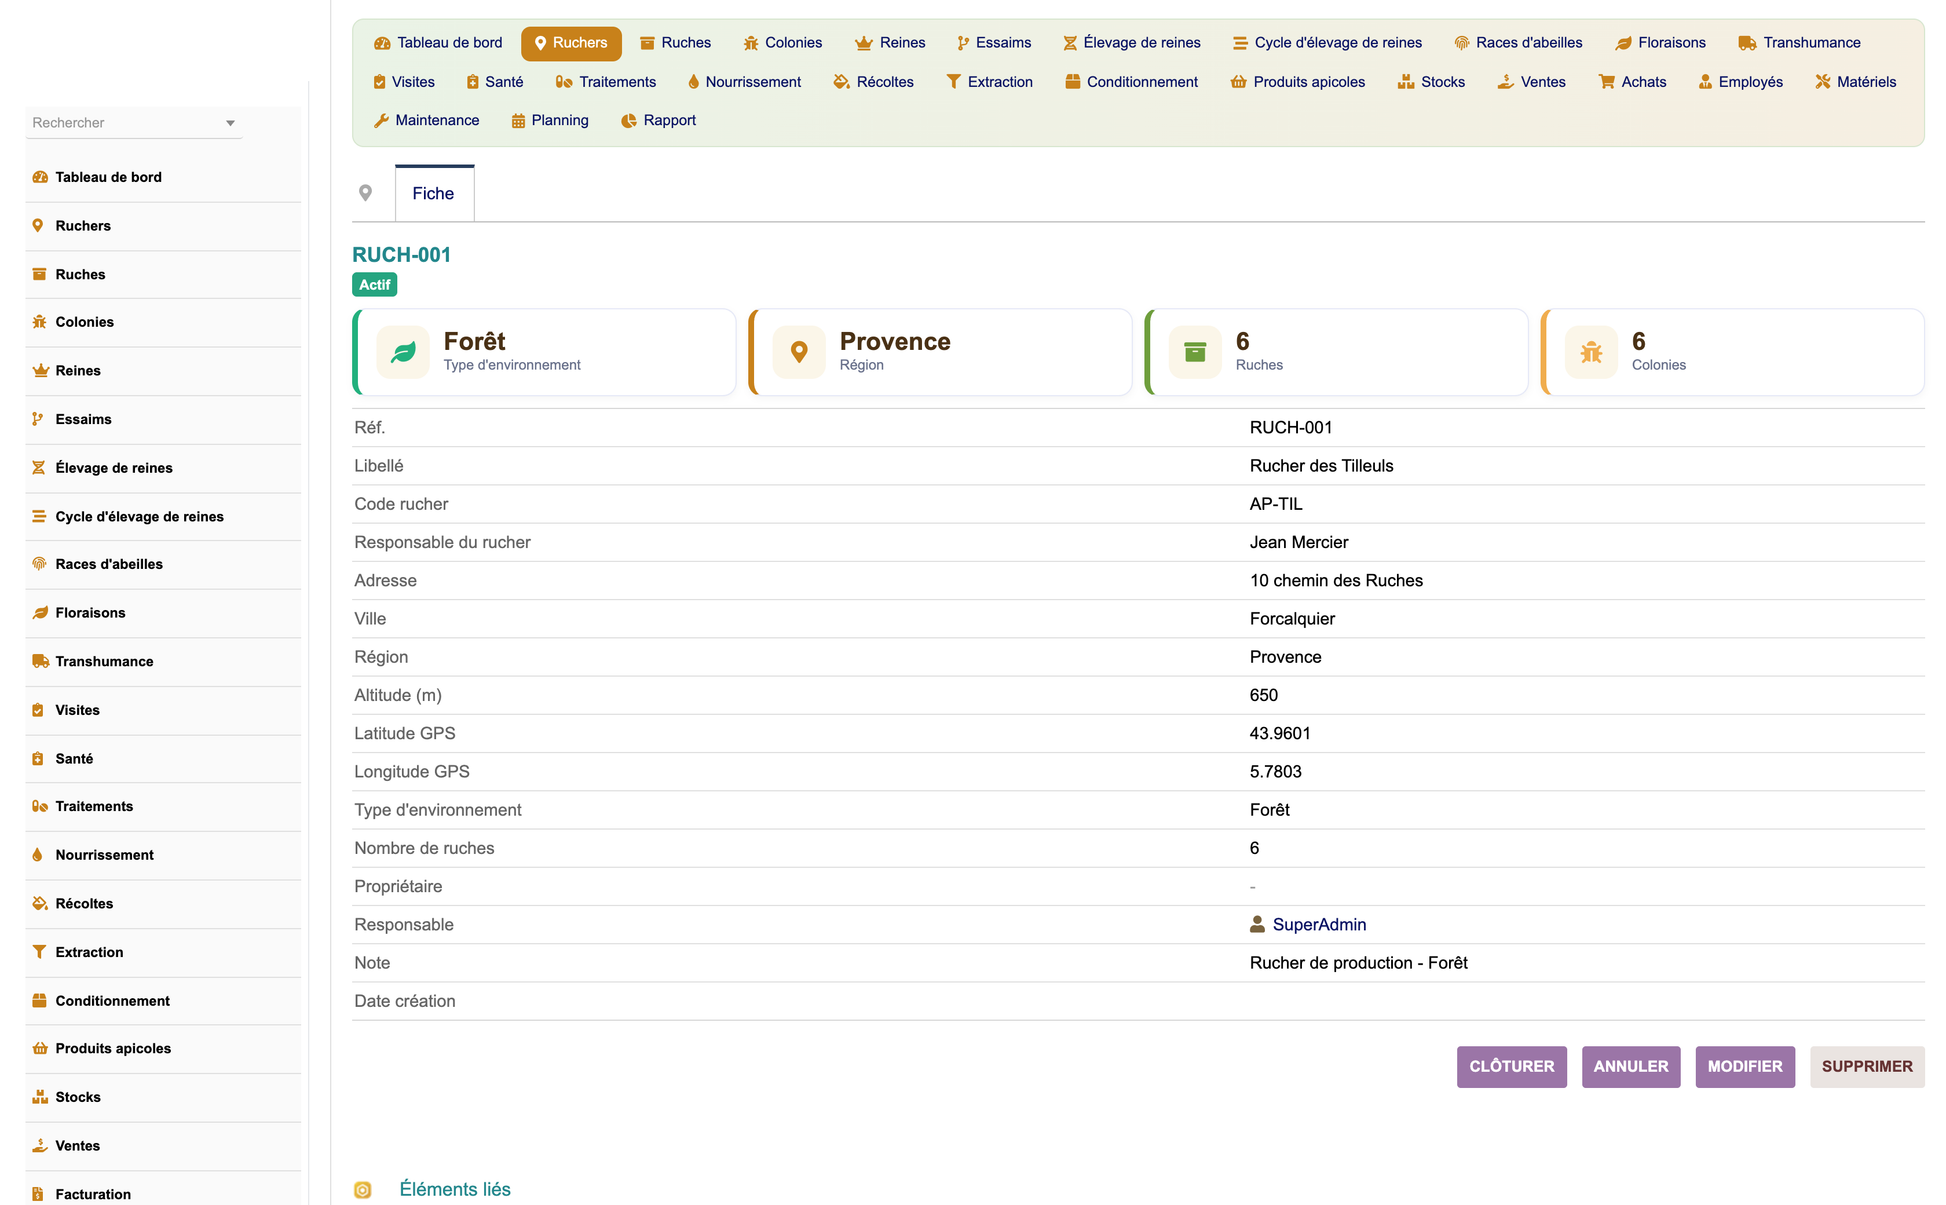This screenshot has width=1946, height=1205.
Task: Click the box icon on the Ruches card
Action: [x=1195, y=352]
